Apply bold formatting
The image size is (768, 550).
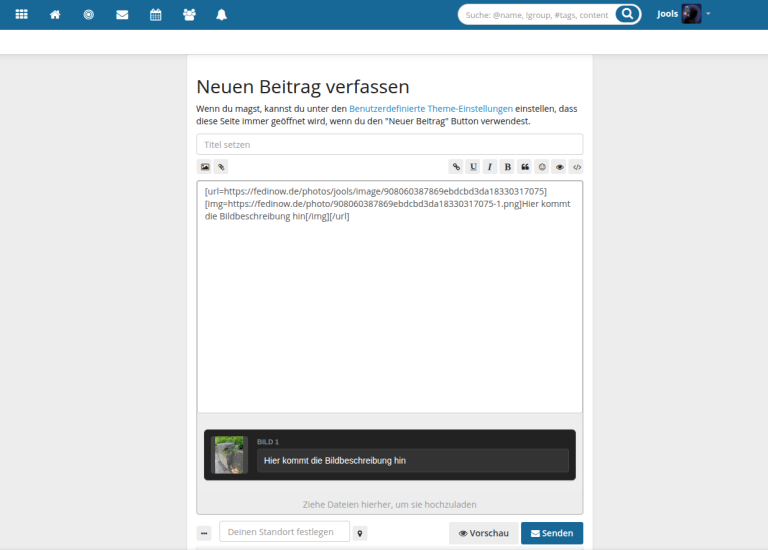[x=507, y=167]
